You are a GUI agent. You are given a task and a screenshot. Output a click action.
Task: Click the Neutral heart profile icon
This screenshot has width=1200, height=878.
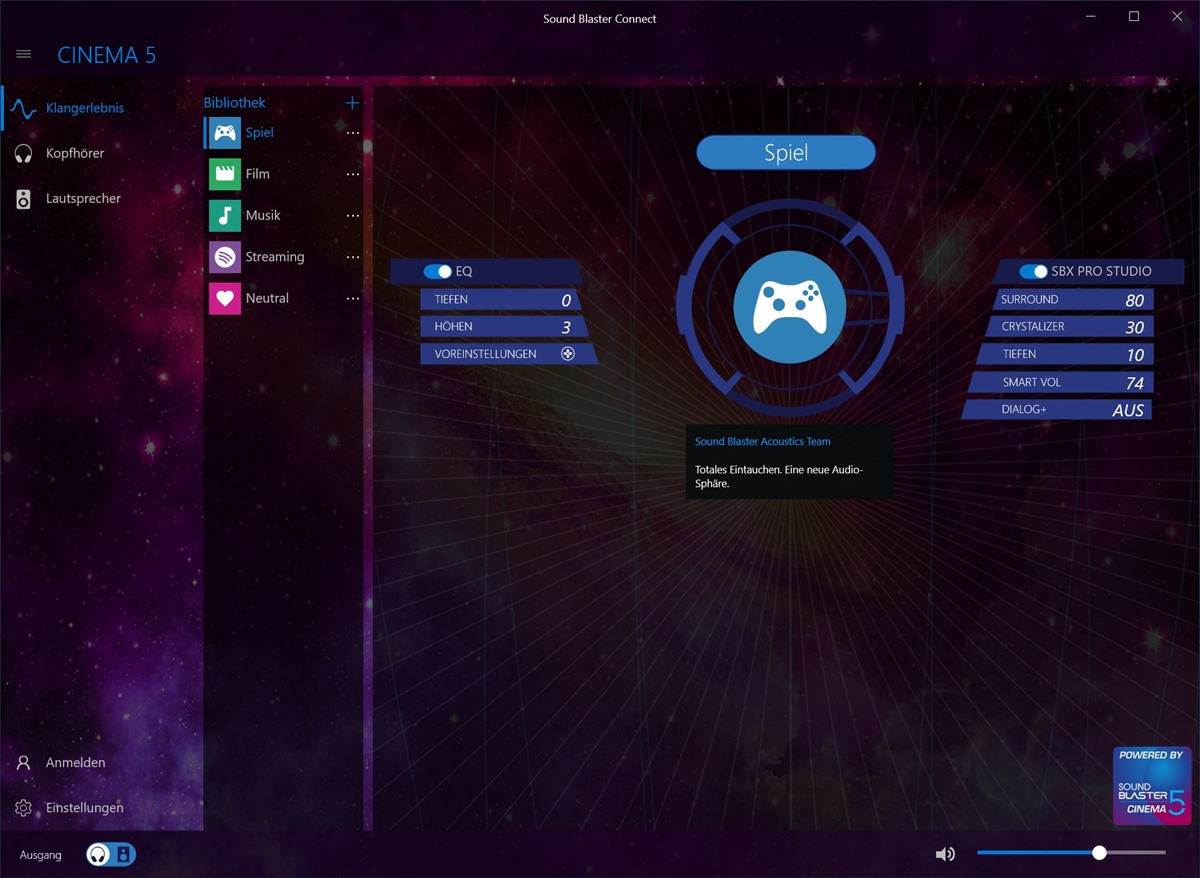[225, 298]
